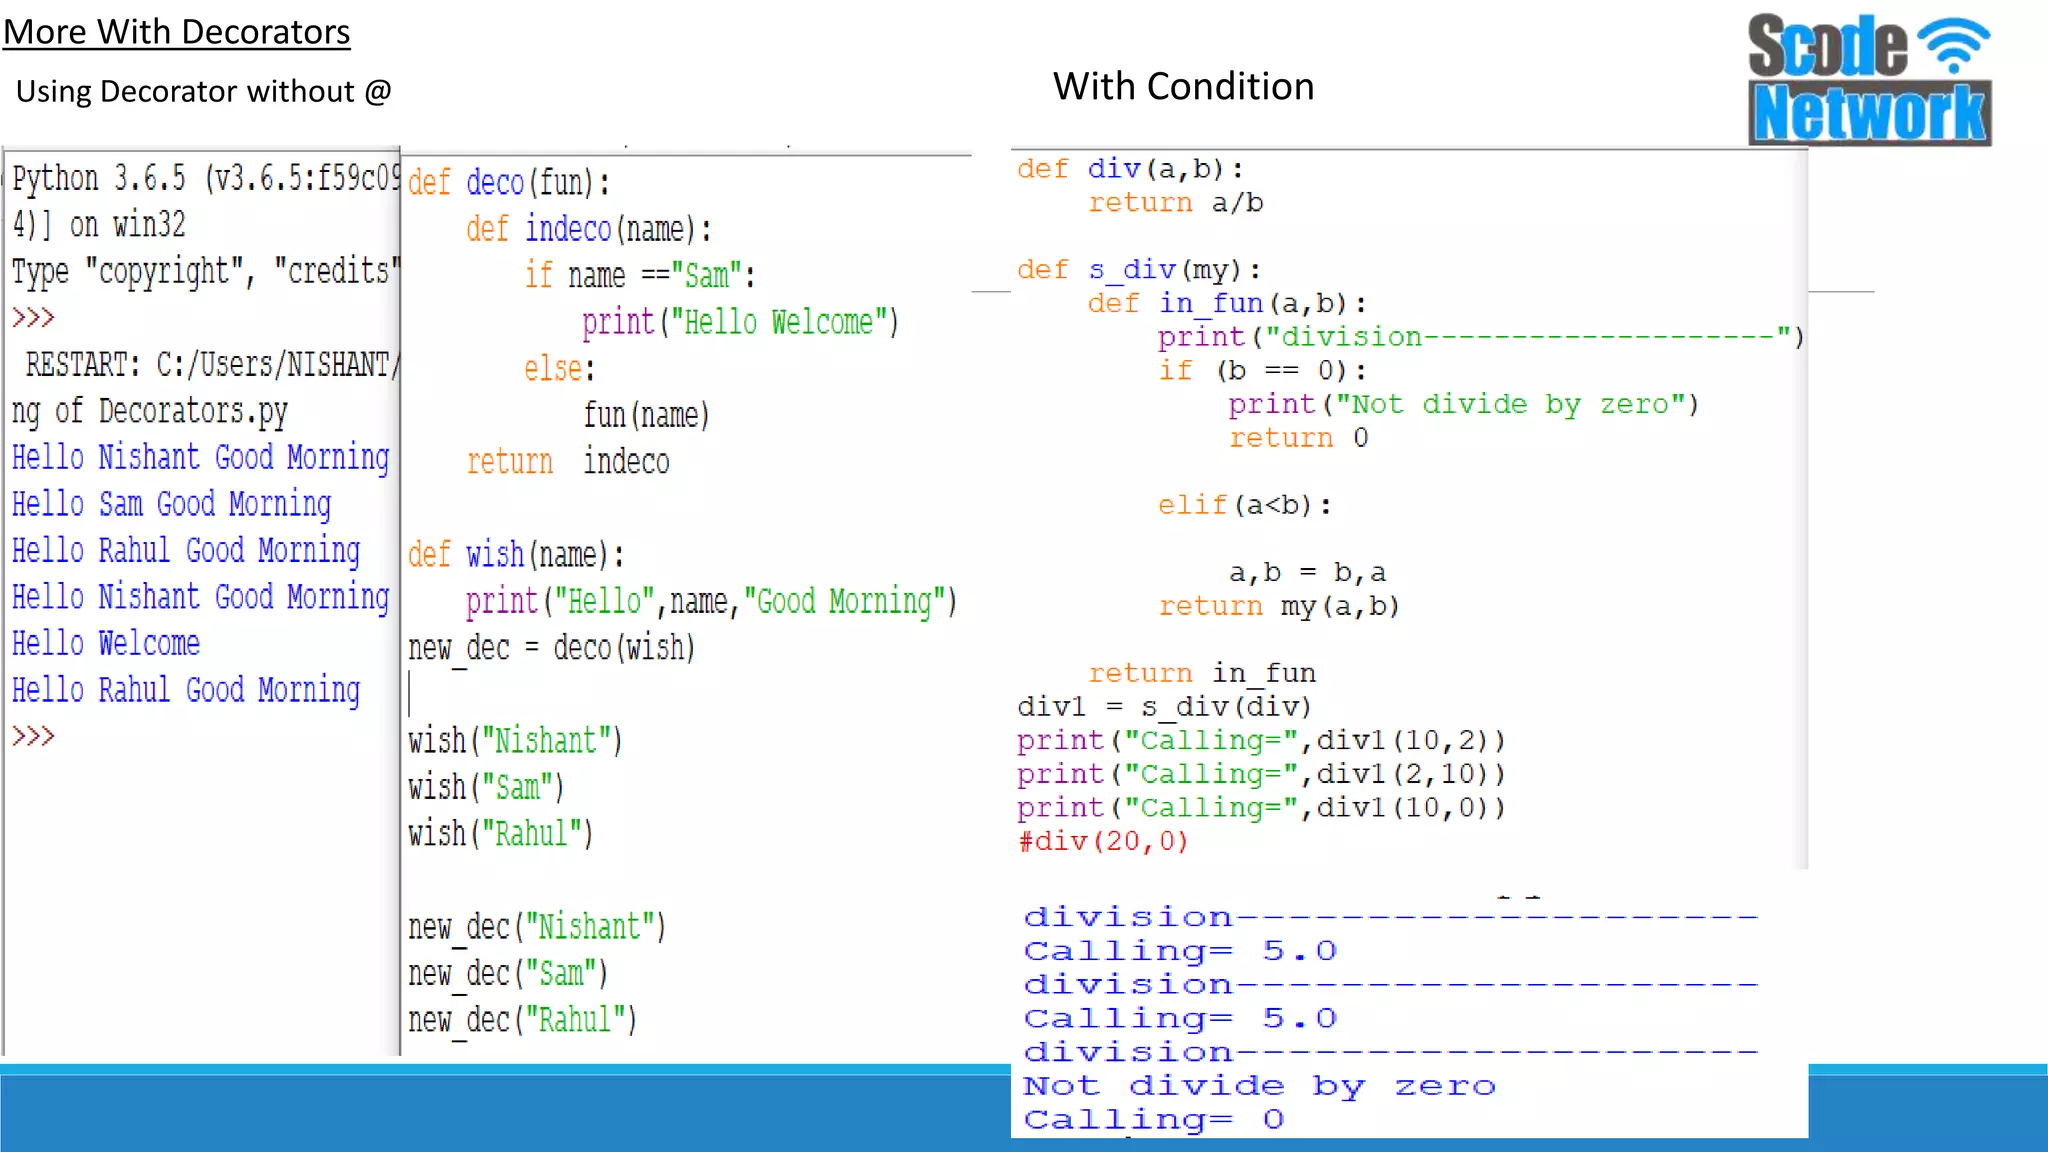Click the wish("Nishant") call
Image resolution: width=2048 pixels, height=1152 pixels.
515,740
